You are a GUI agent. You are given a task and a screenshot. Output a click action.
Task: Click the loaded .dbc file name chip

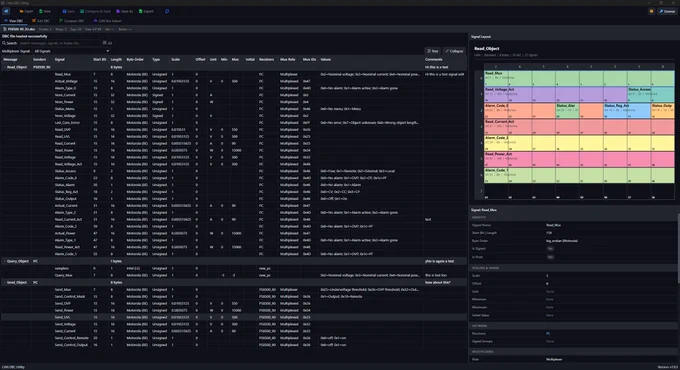coord(19,29)
